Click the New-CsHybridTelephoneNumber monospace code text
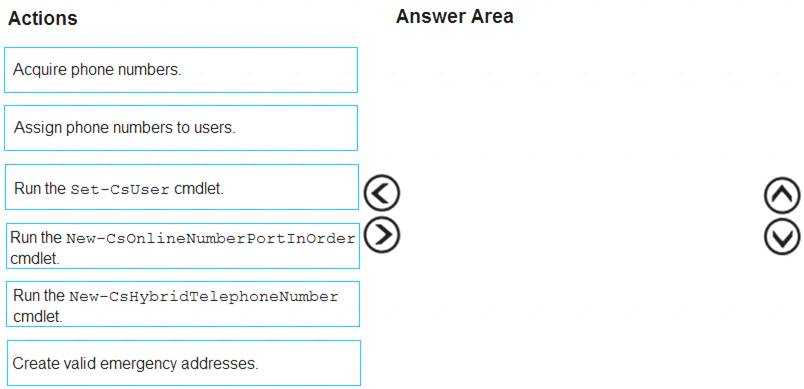Viewport: 804px width, 389px height. tap(204, 297)
